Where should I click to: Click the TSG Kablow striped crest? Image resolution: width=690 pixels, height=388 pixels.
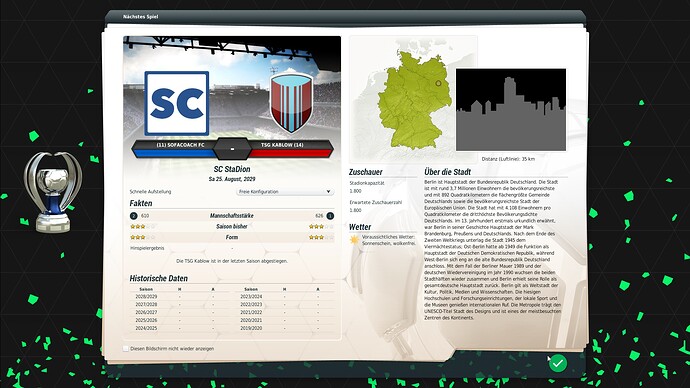(x=291, y=102)
